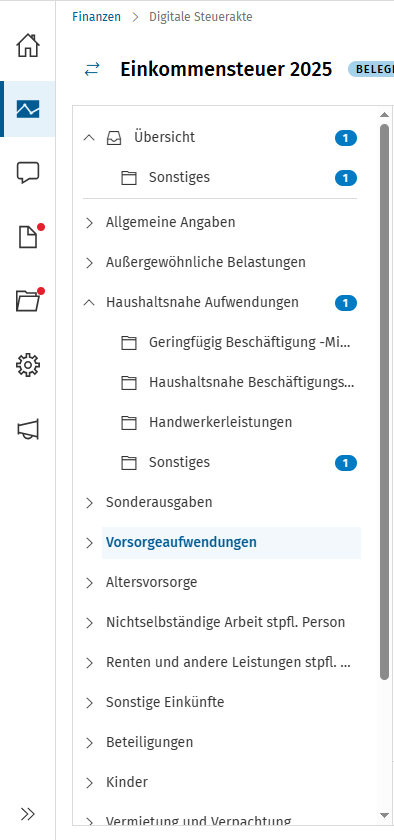
Task: Select the finance chart sidebar icon
Action: (28, 109)
